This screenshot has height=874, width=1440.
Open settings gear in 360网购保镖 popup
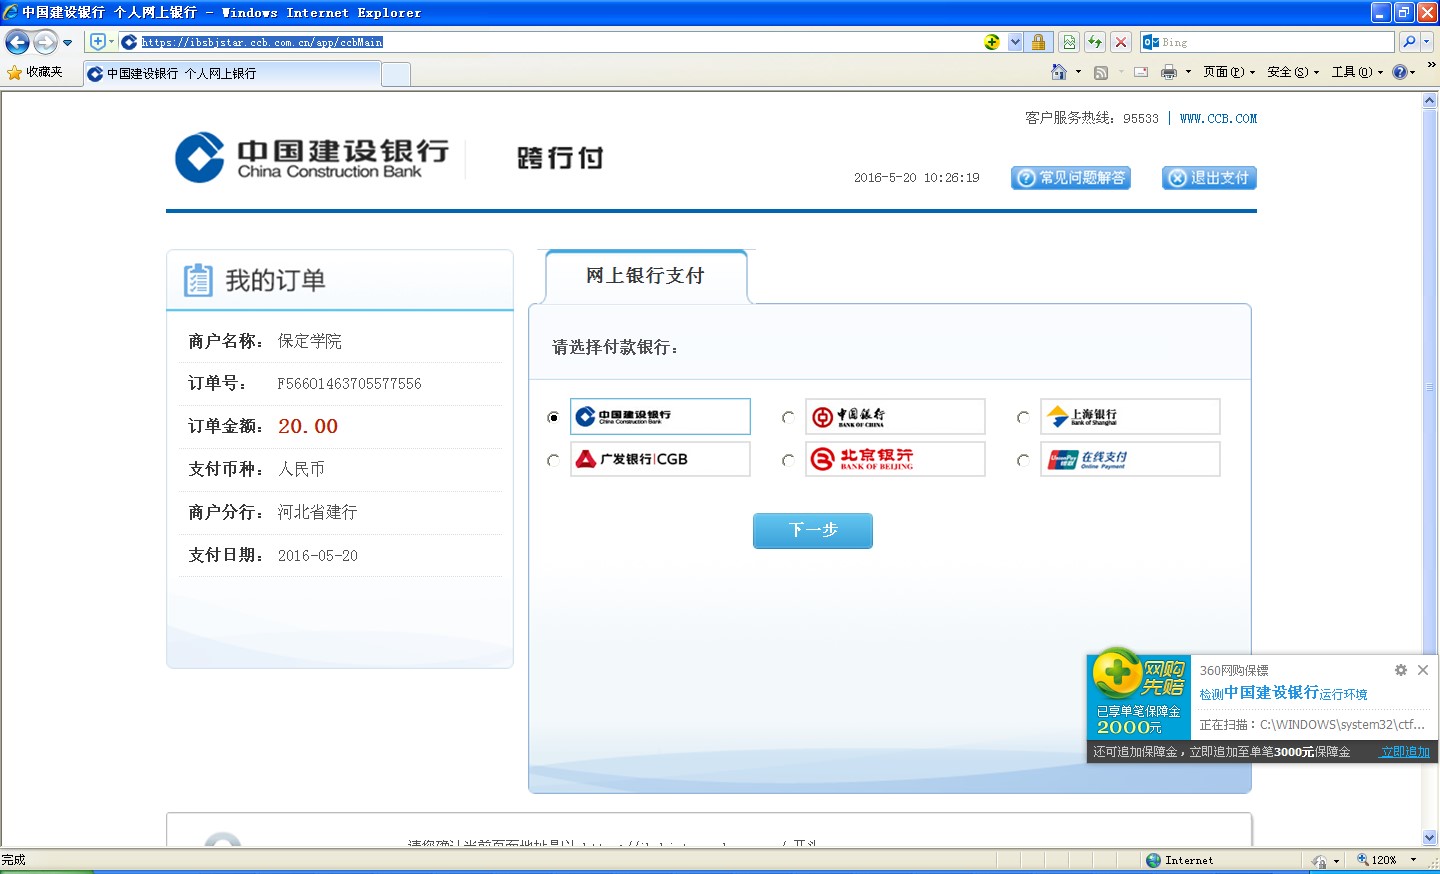coord(1400,670)
